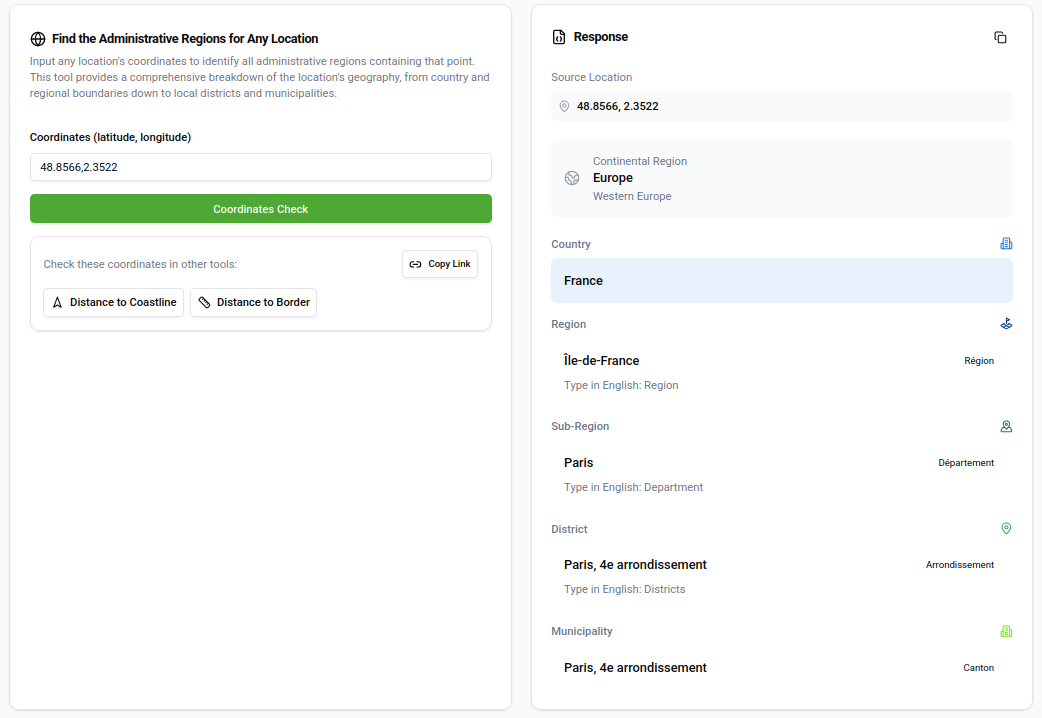This screenshot has width=1042, height=718.
Task: Select the France country result row
Action: click(x=781, y=281)
